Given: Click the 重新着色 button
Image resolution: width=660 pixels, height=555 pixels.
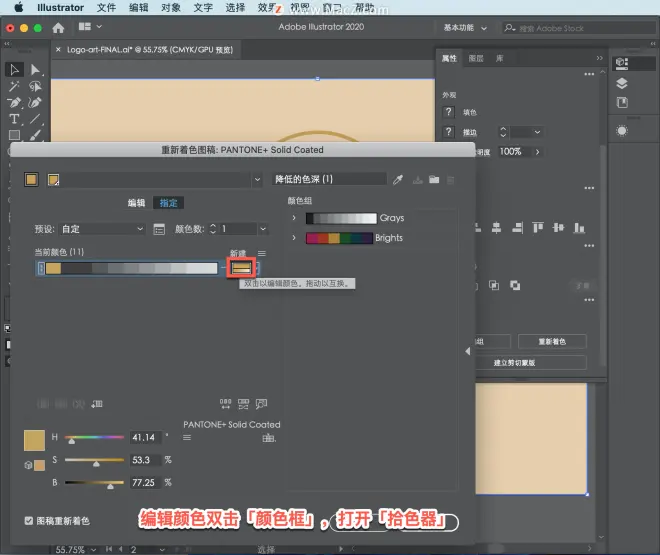Looking at the screenshot, I should click(x=552, y=342).
